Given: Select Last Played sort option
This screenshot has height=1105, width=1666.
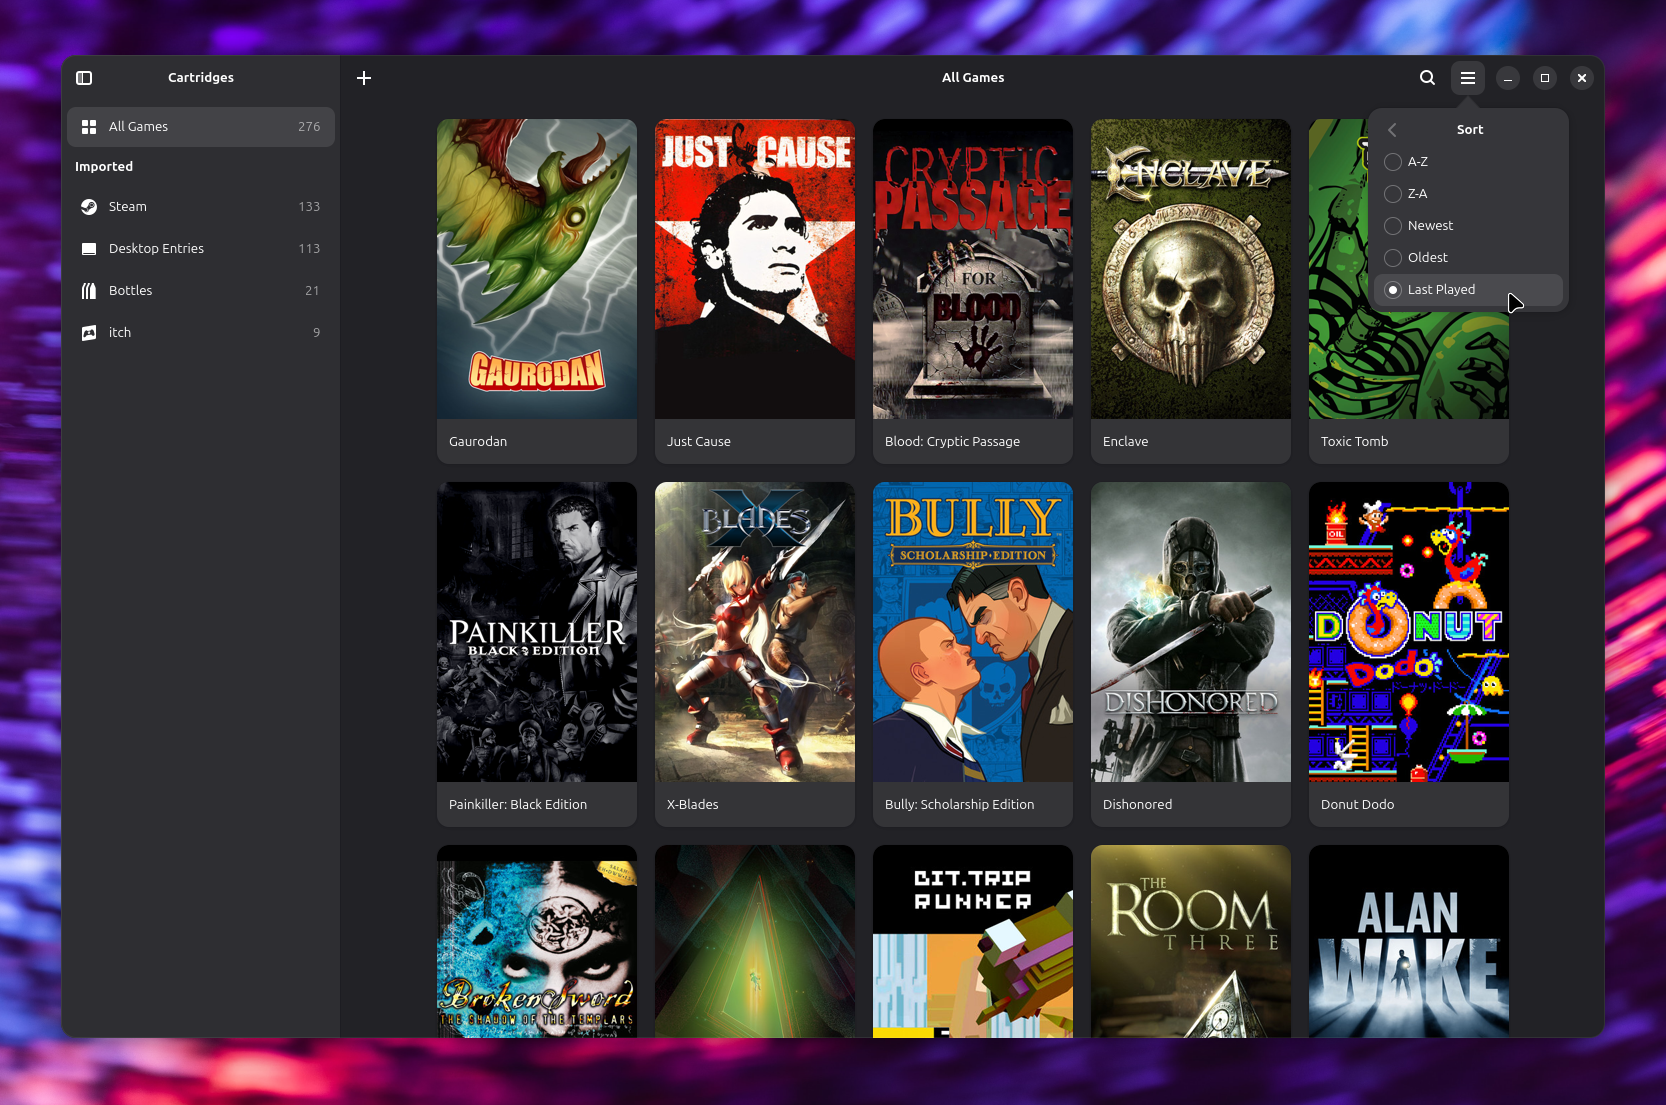Looking at the screenshot, I should (x=1468, y=290).
